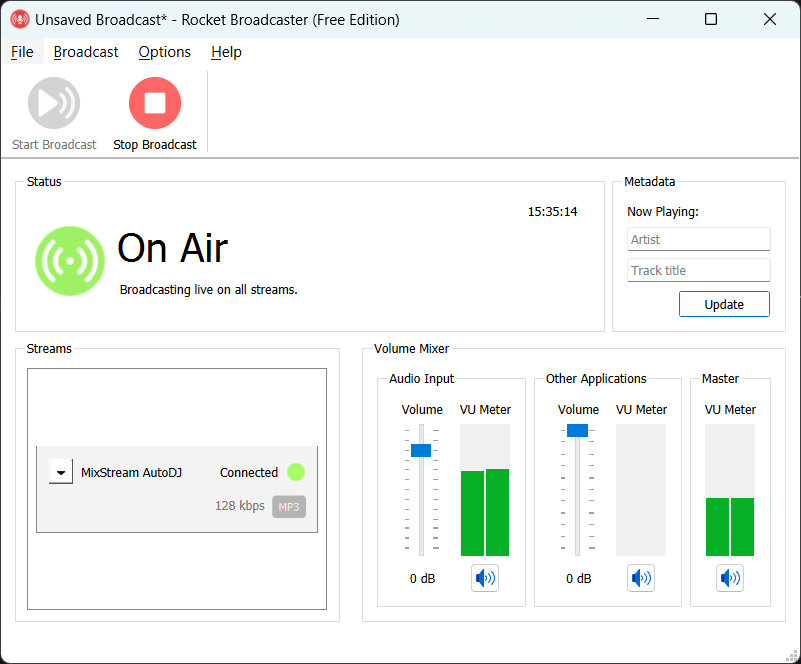This screenshot has height=664, width=801.
Task: Click the Audio Input VU meter
Action: 485,490
